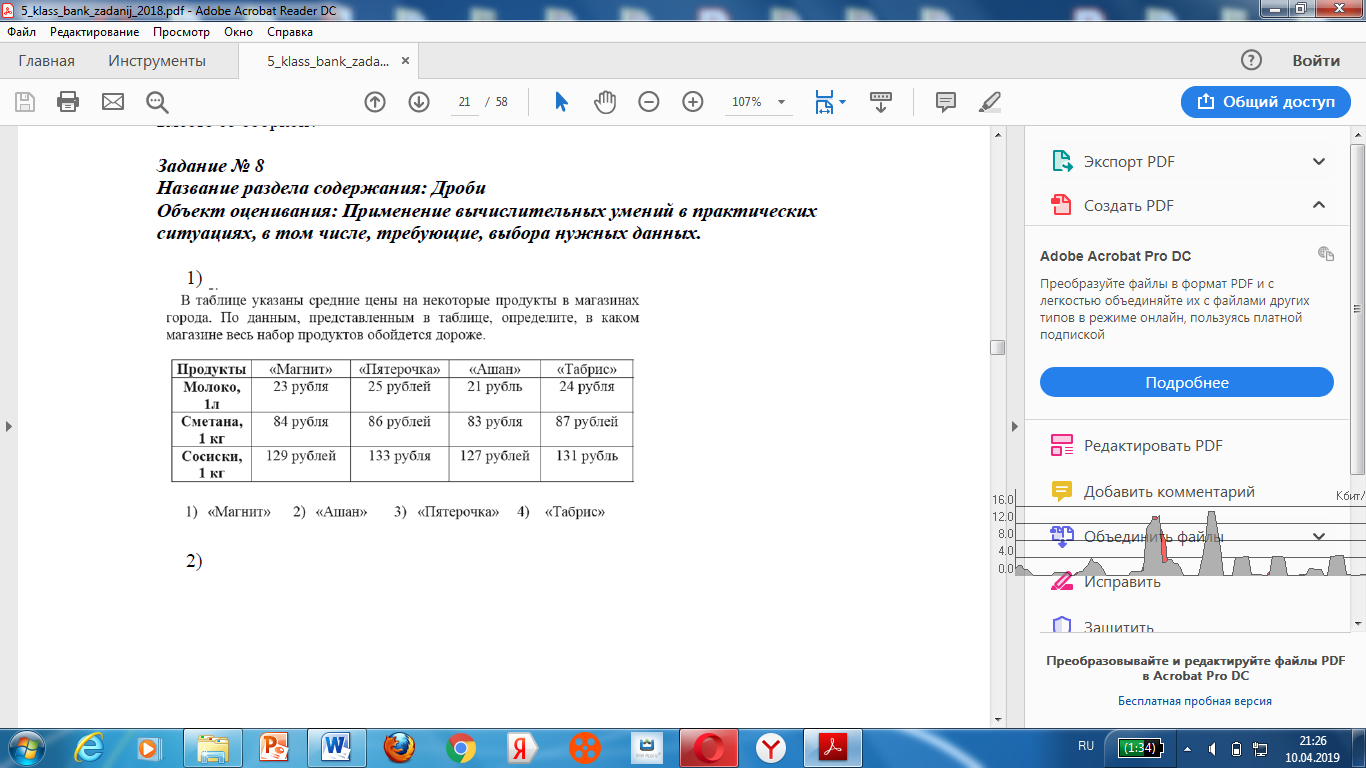Open PowerPoint from taskbar

click(x=274, y=748)
